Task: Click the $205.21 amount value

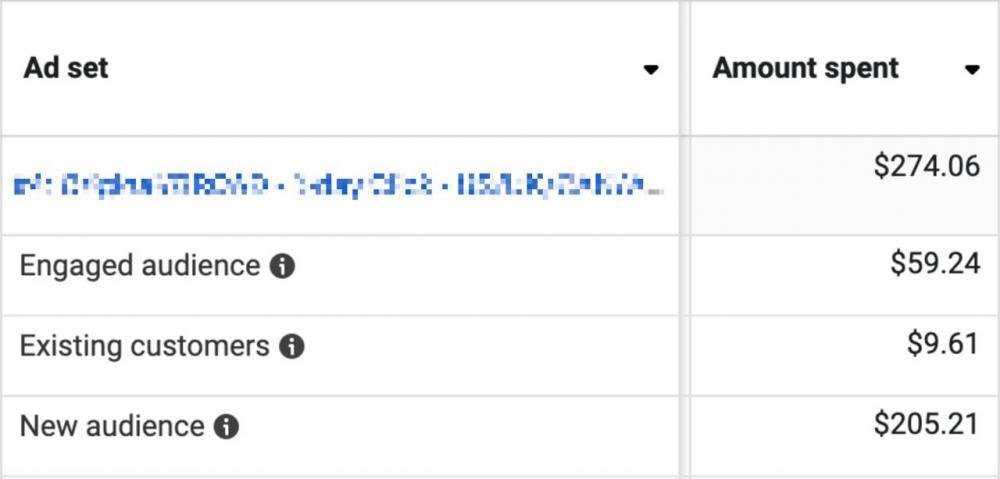Action: 926,424
